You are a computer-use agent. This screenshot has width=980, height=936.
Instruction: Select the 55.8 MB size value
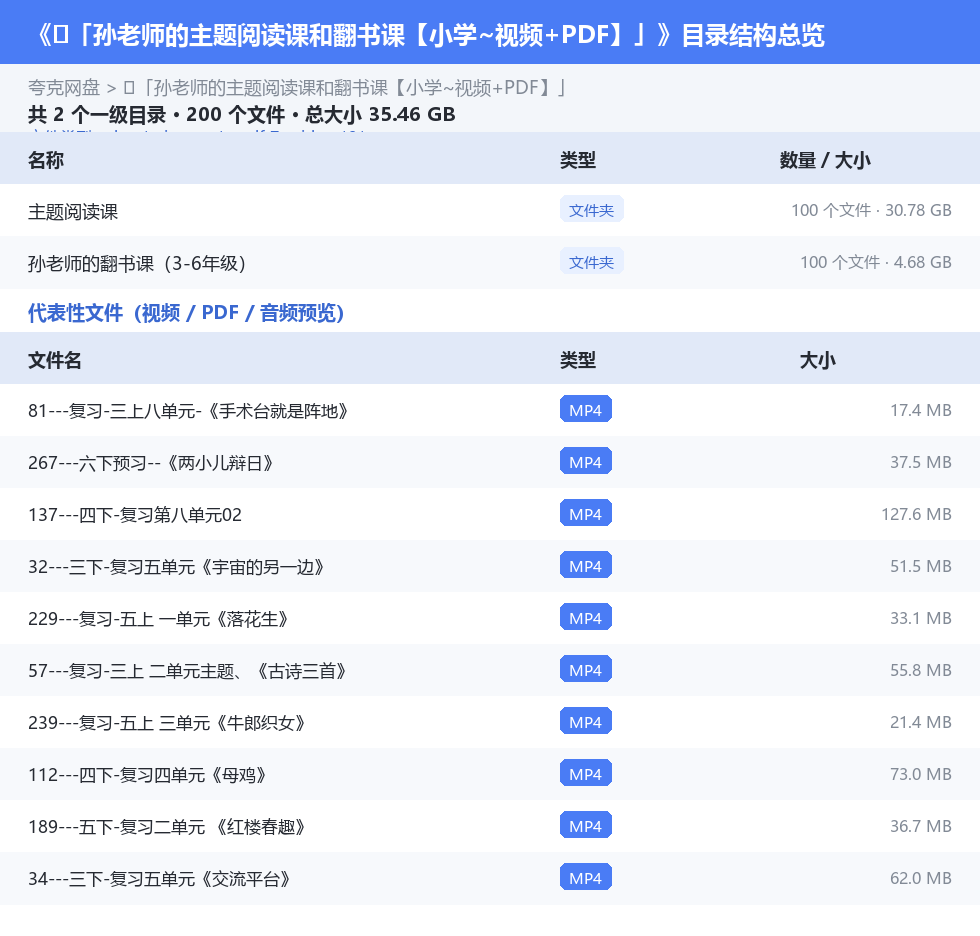coord(921,670)
